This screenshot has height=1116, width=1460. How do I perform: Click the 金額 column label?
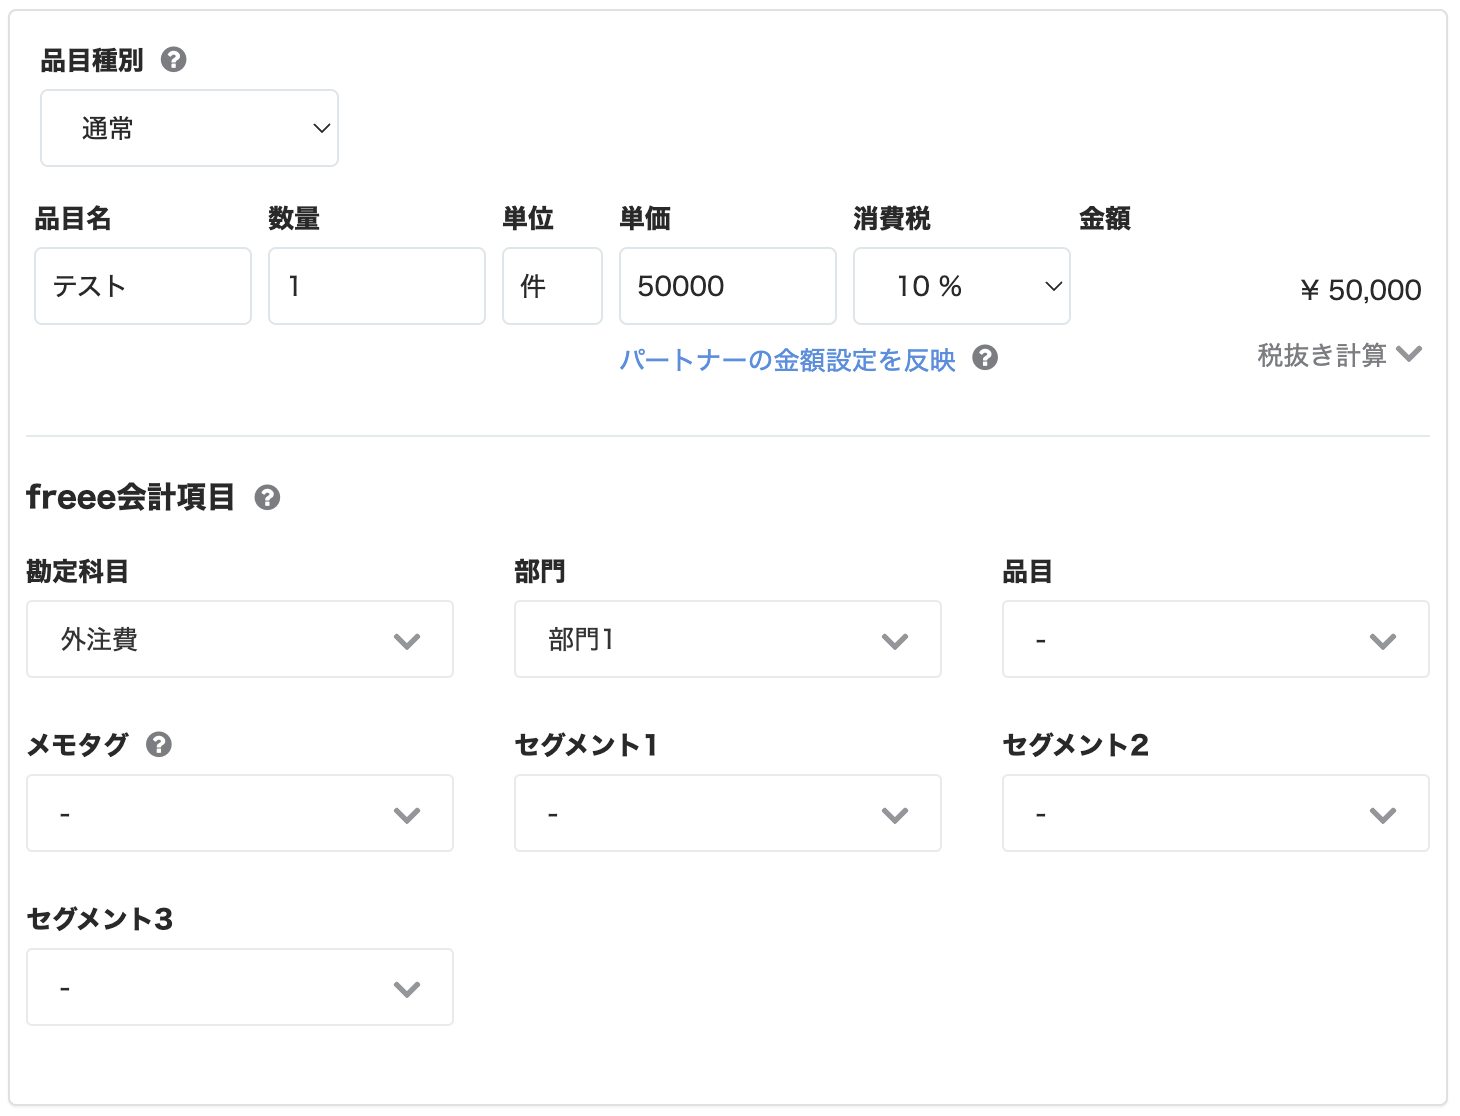pyautogui.click(x=1104, y=218)
